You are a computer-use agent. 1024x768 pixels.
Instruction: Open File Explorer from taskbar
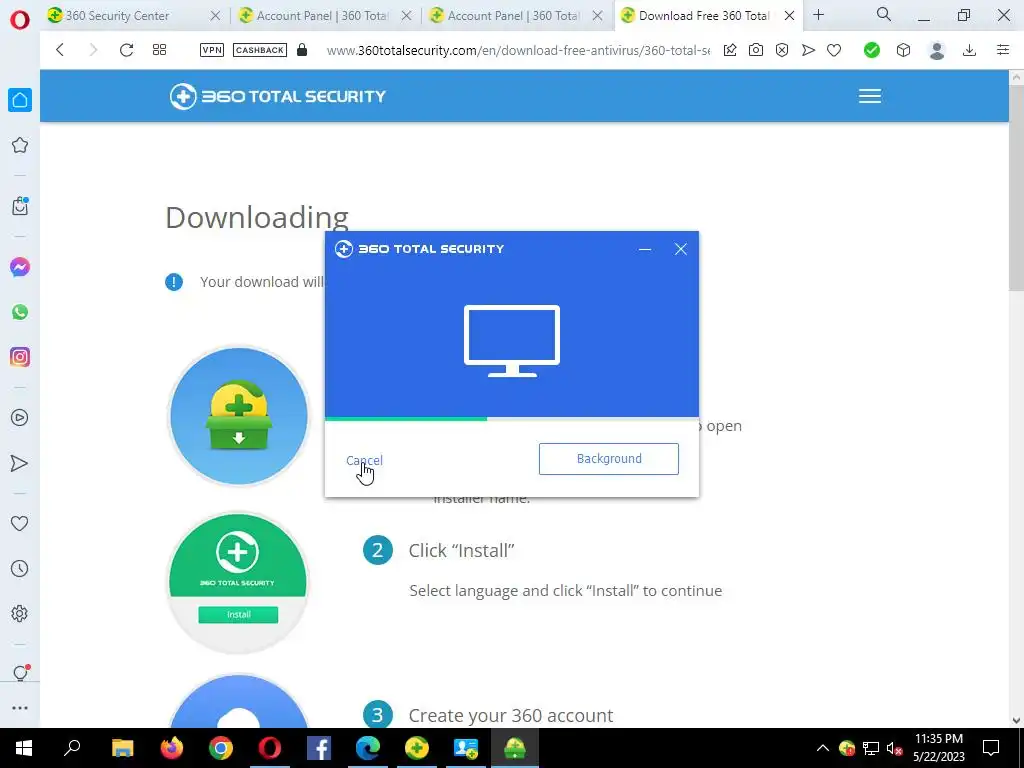point(122,748)
